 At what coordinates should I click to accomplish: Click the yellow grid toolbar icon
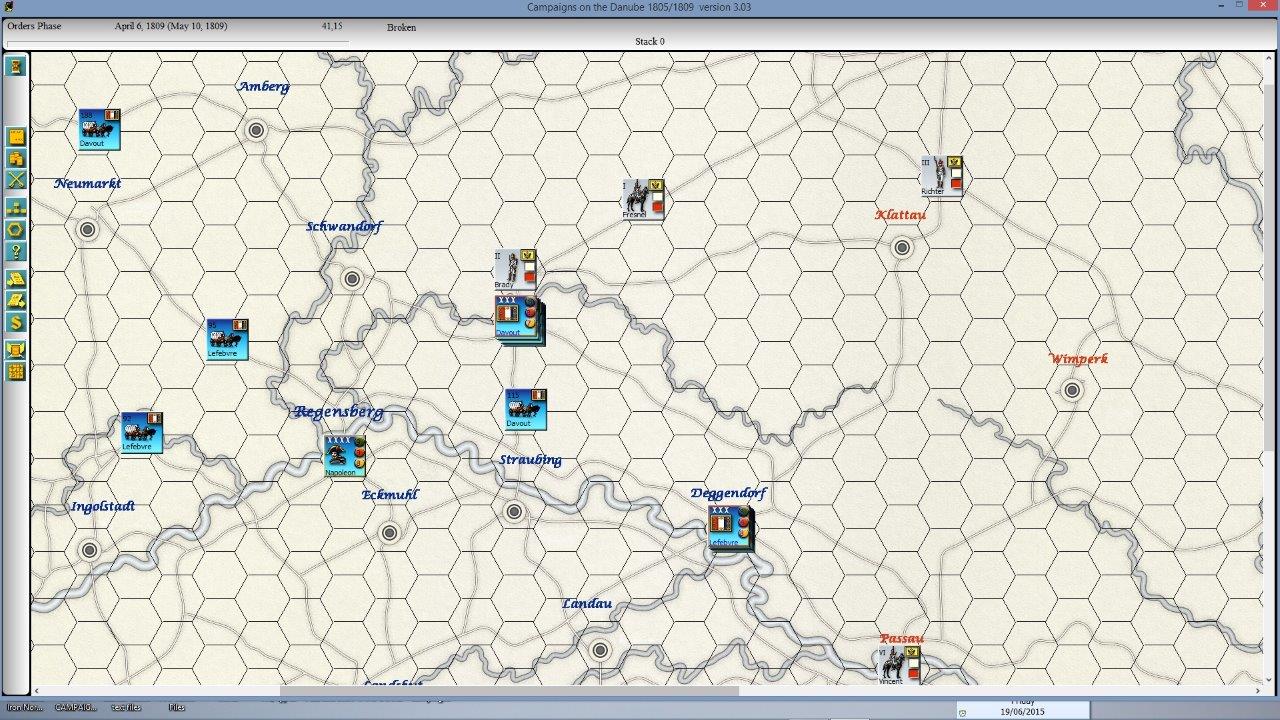[15, 372]
